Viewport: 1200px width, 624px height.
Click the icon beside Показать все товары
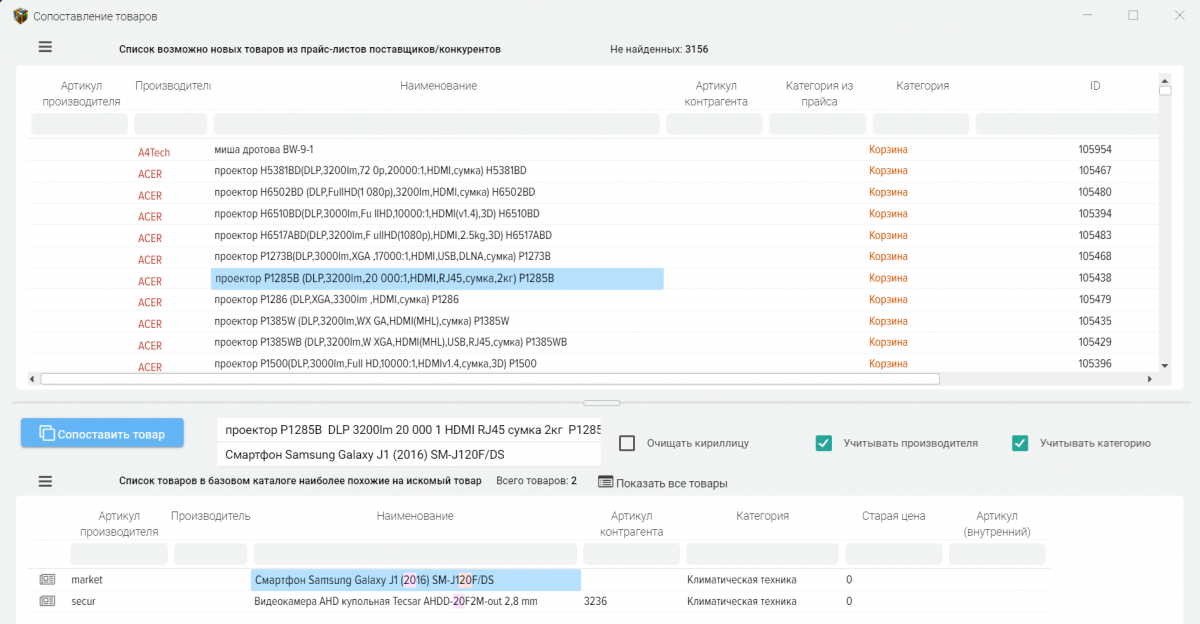605,482
